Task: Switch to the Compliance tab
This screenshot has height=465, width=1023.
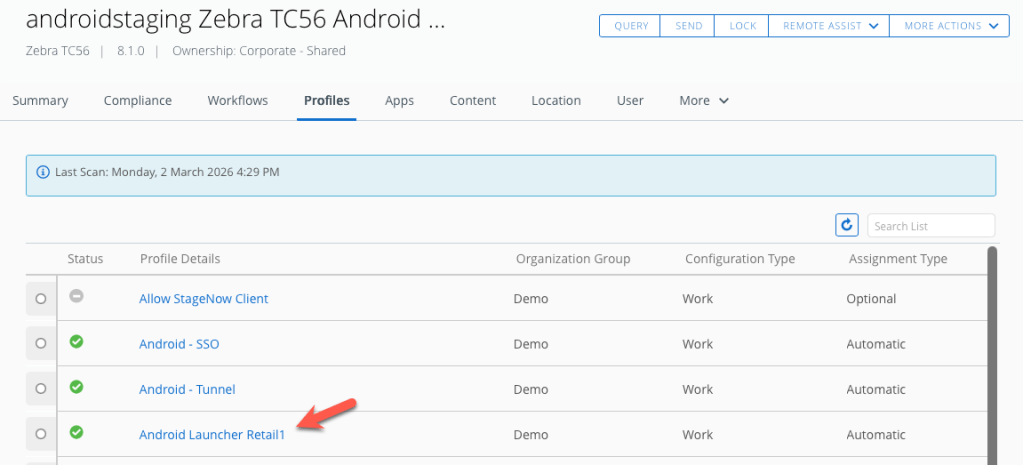Action: pos(138,100)
